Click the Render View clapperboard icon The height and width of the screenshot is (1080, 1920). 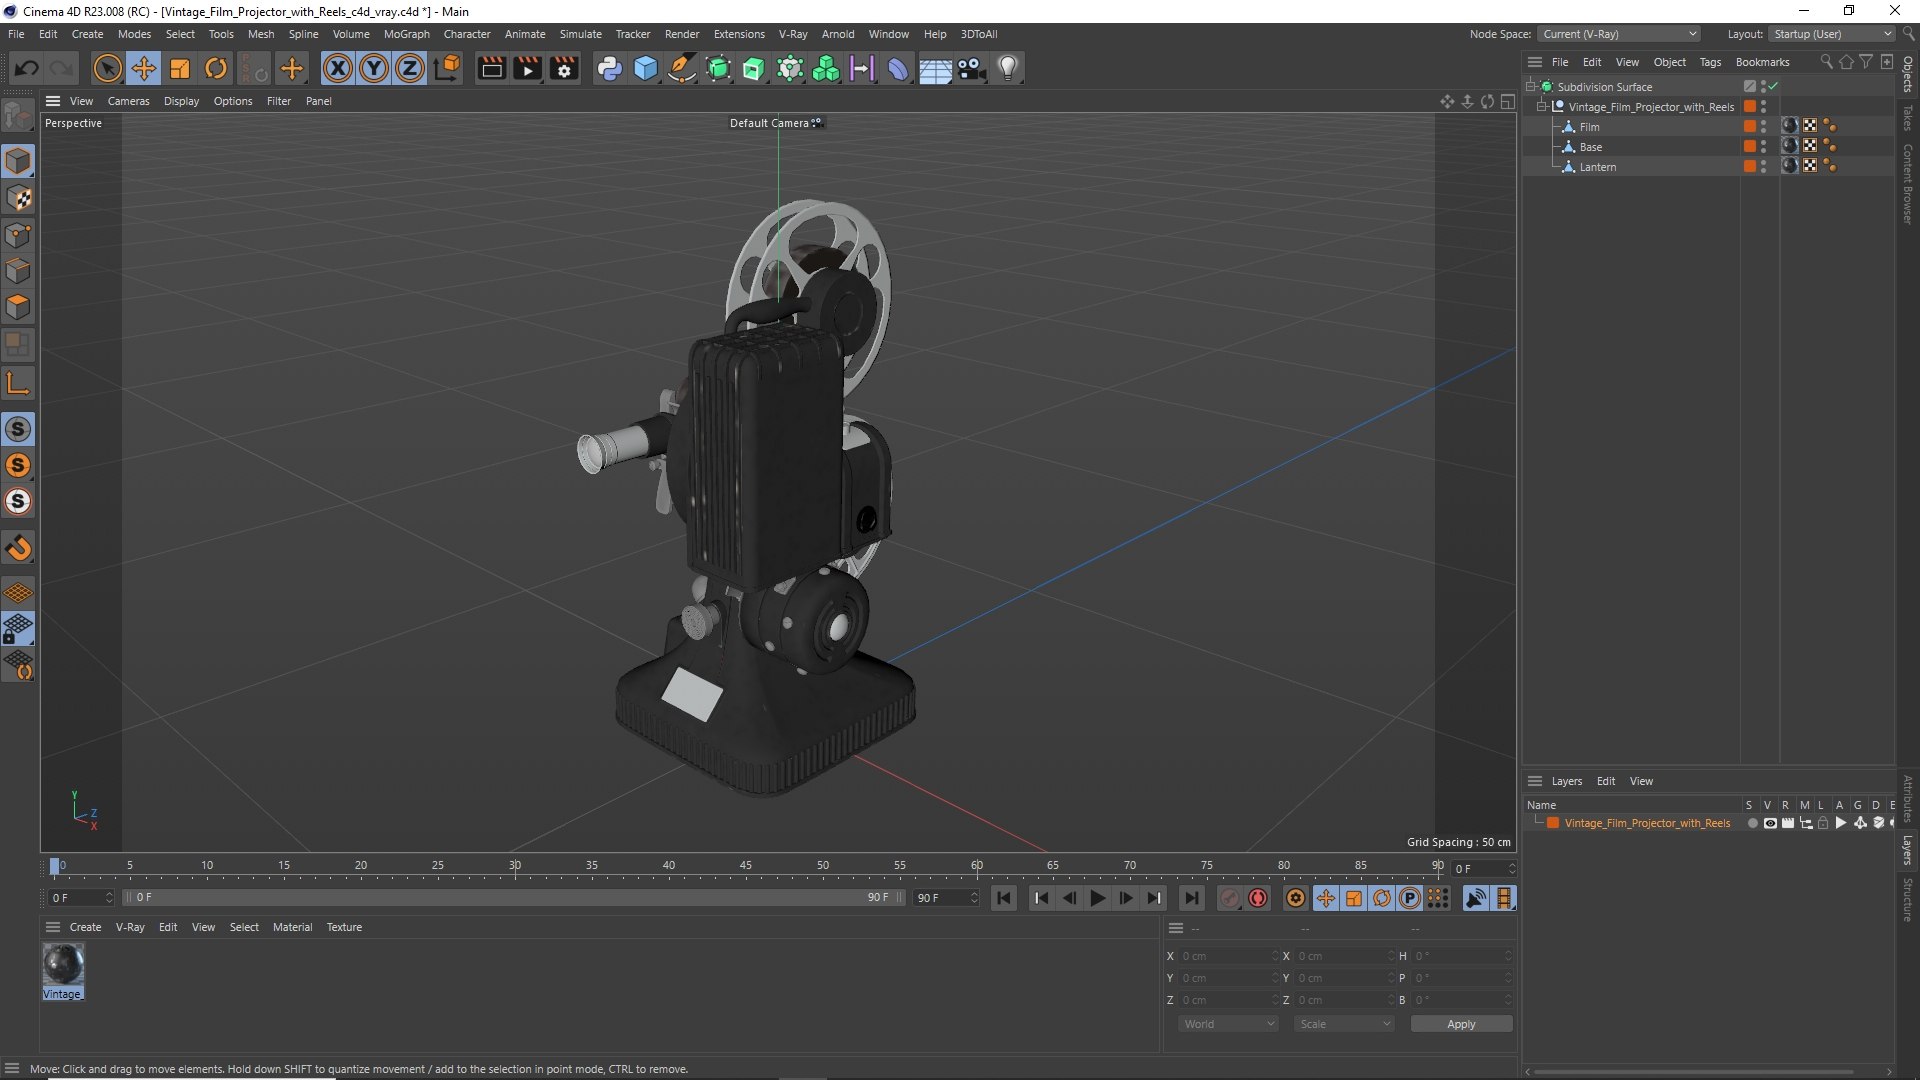(491, 68)
